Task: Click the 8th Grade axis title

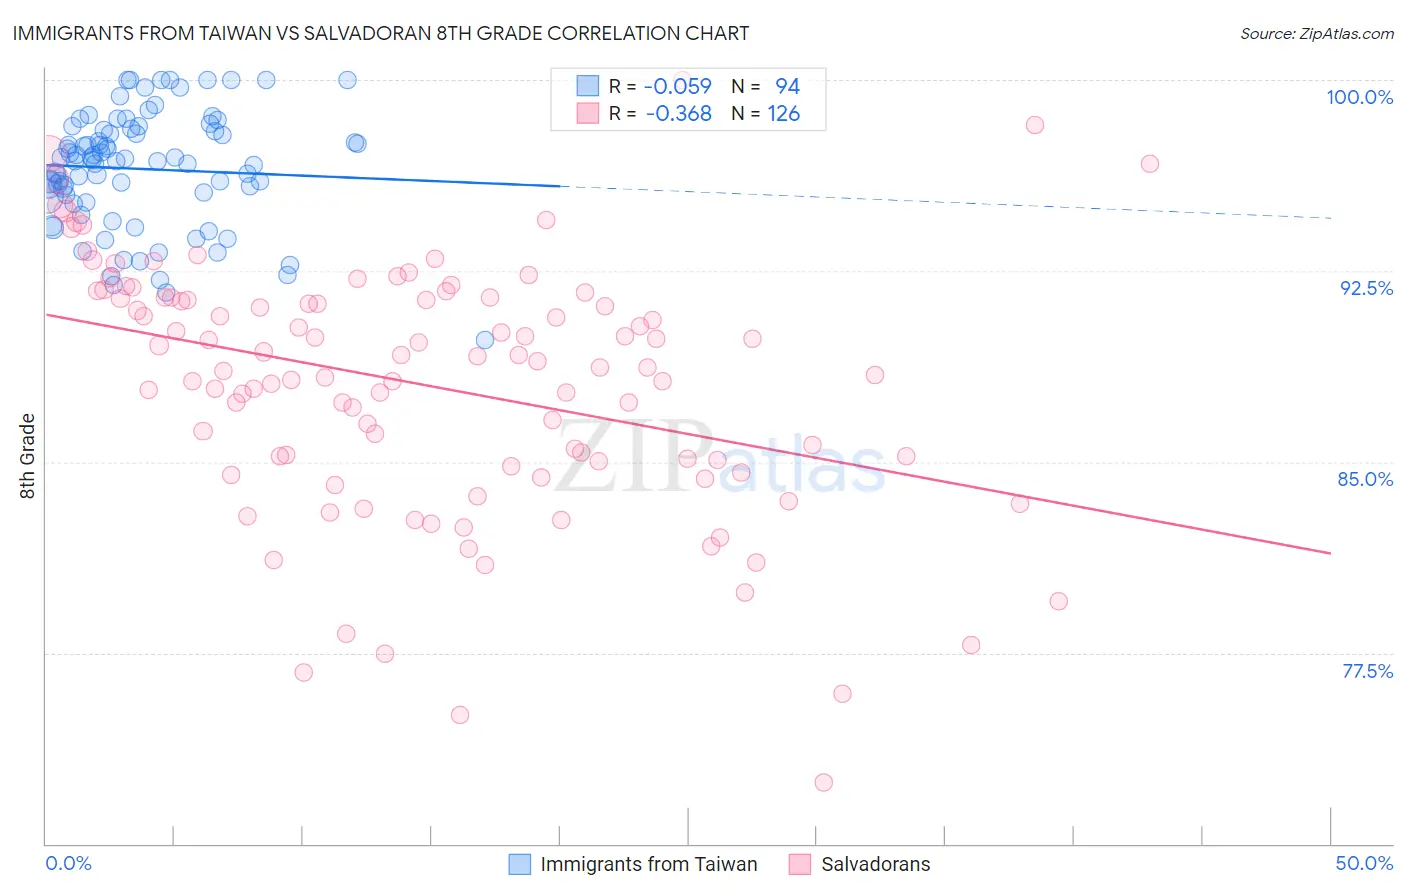Action: coord(27,456)
